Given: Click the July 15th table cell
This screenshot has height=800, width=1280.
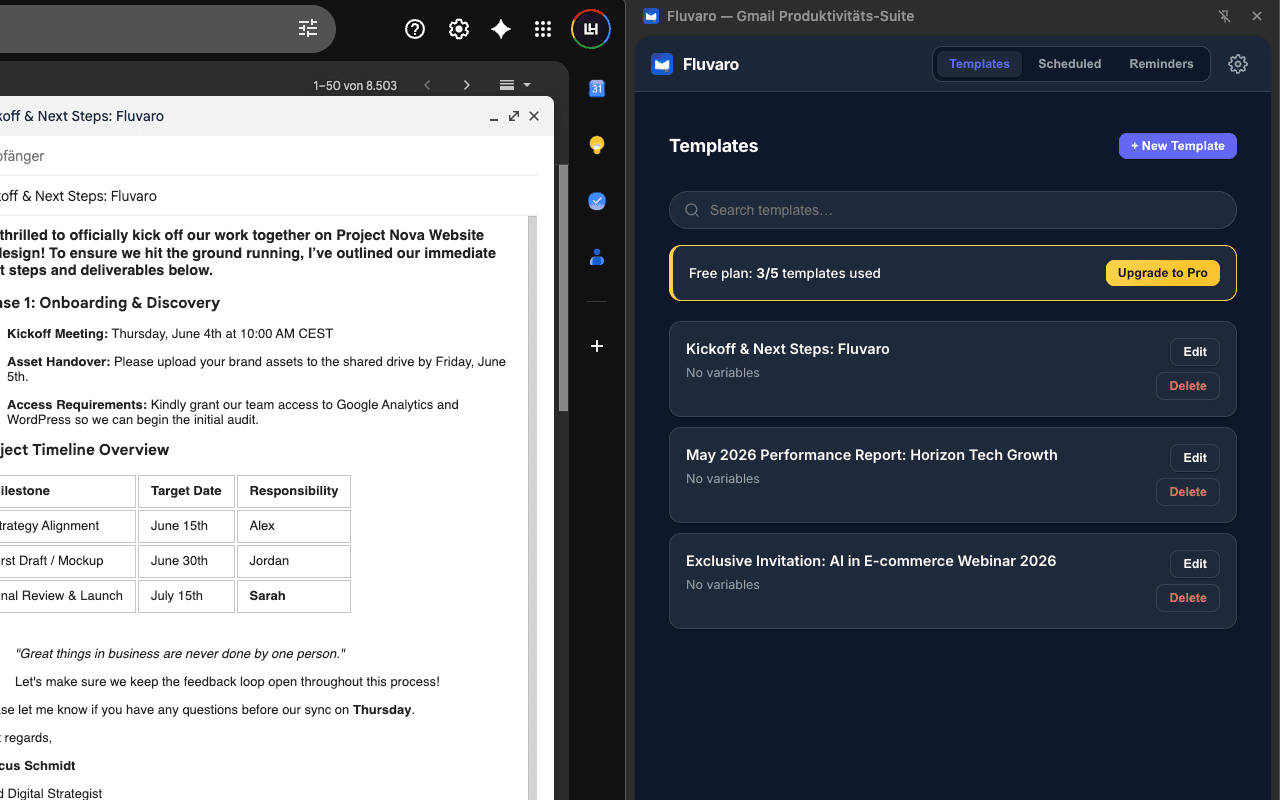Looking at the screenshot, I should 186,596.
